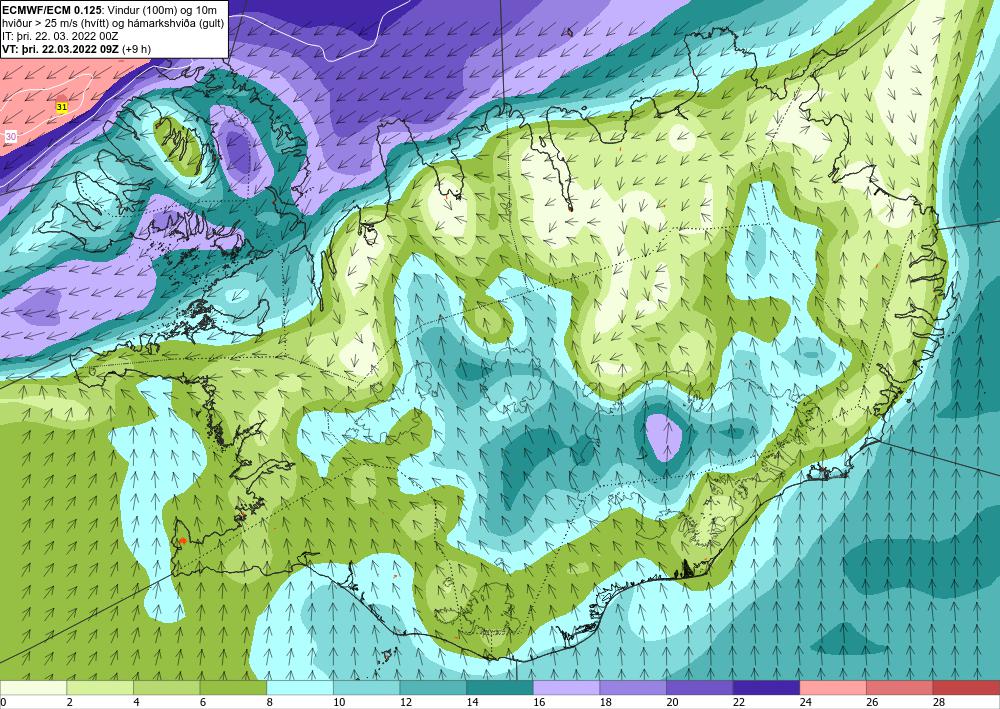Viewport: 1000px width, 709px height.
Task: Click the yellow '31' gust label
Action: click(62, 107)
